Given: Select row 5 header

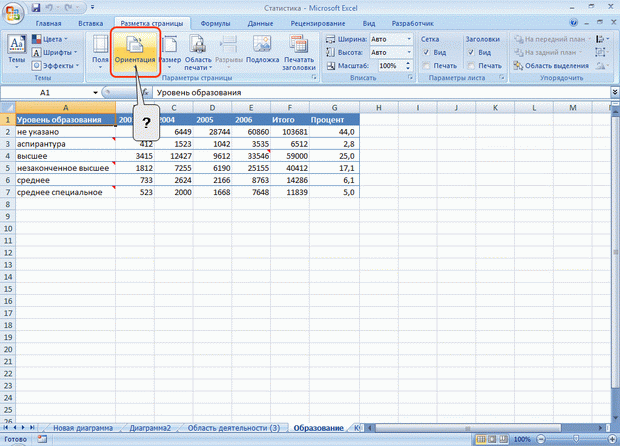Looking at the screenshot, I should (x=8, y=168).
